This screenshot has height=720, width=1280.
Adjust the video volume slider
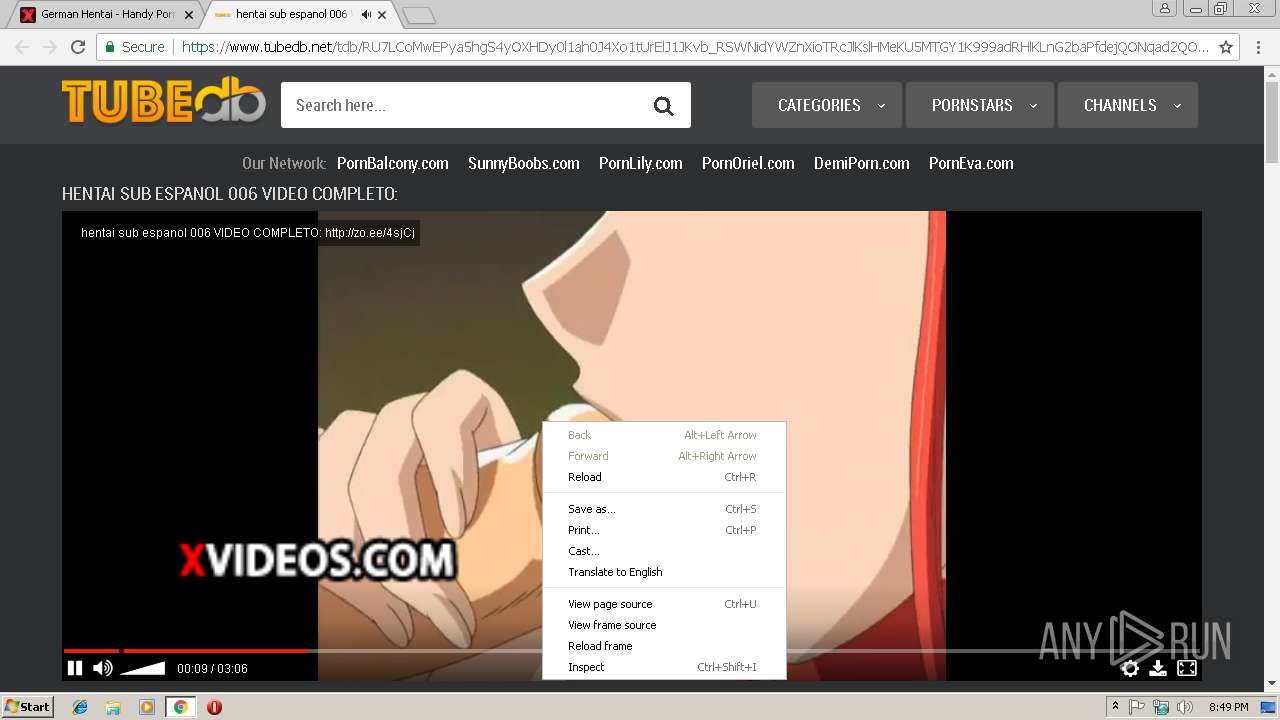pyautogui.click(x=143, y=668)
